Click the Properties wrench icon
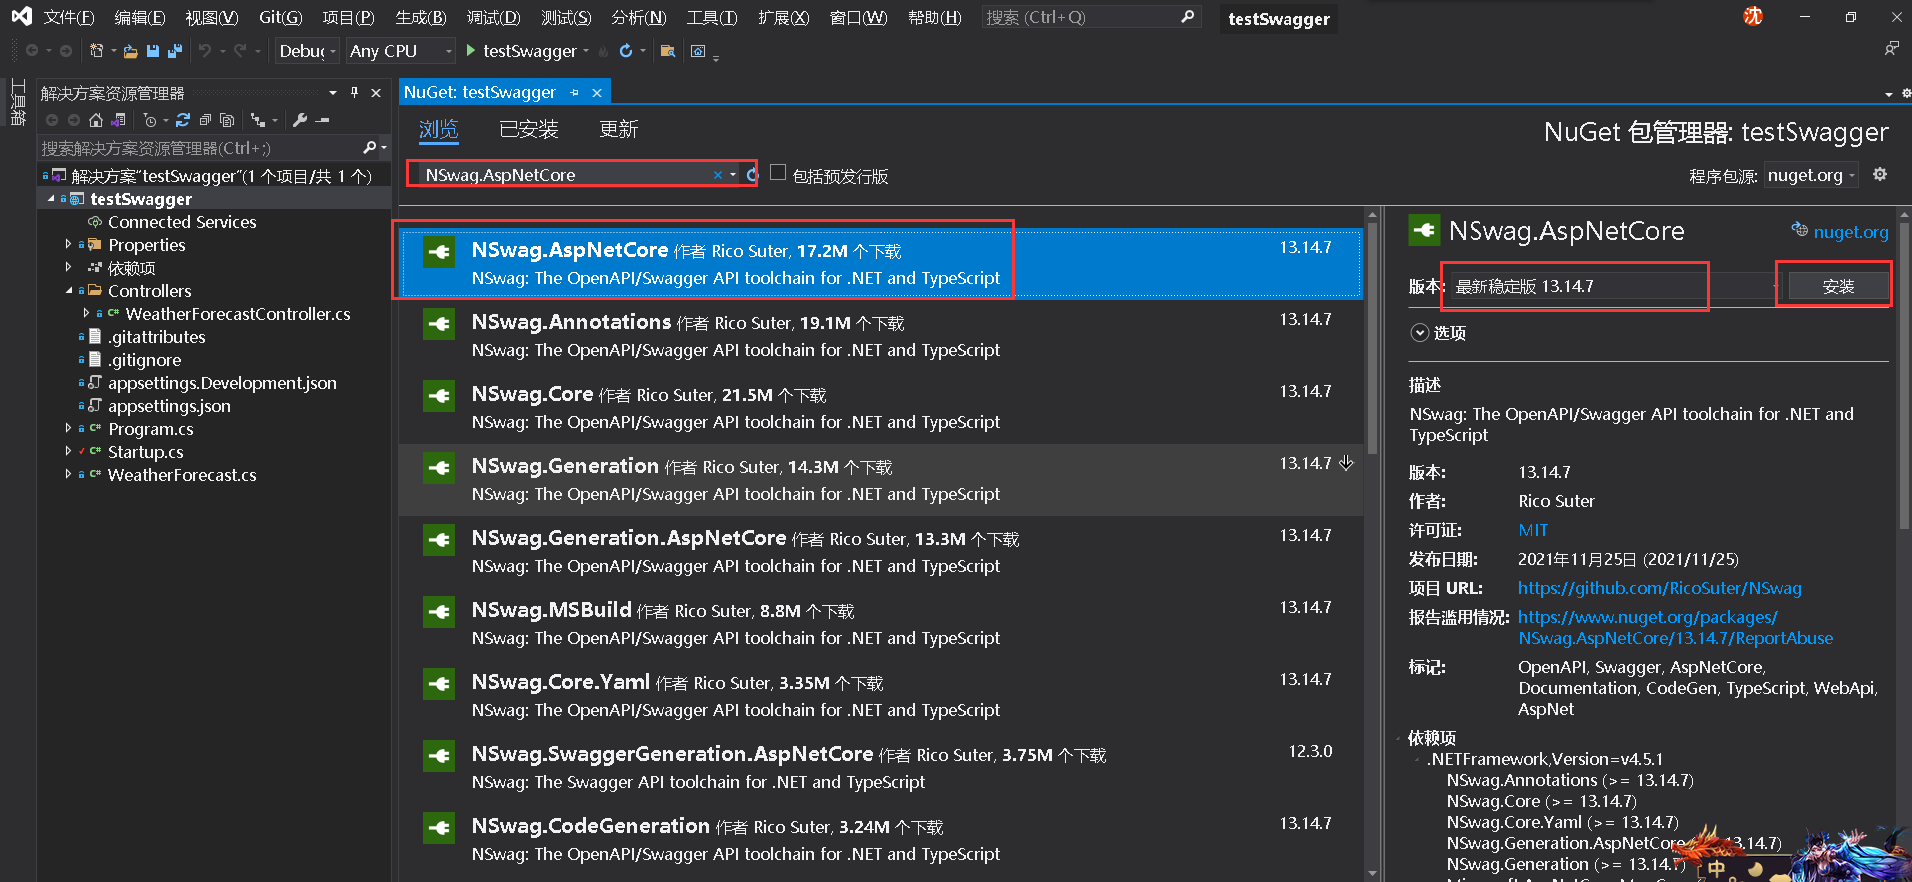 click(300, 120)
